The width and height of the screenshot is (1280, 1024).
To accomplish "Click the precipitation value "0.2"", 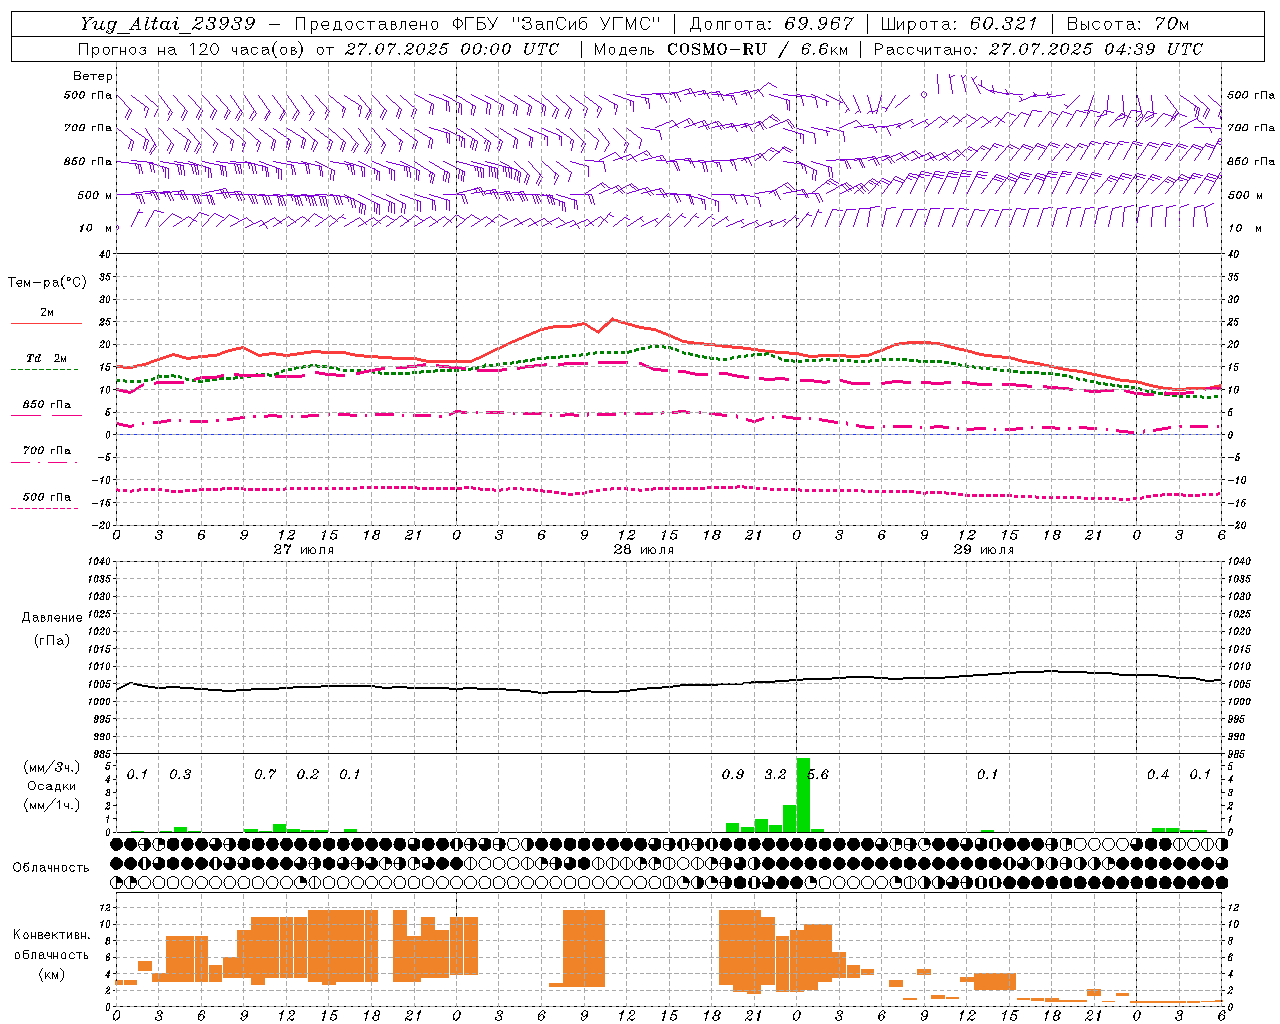I will point(308,775).
